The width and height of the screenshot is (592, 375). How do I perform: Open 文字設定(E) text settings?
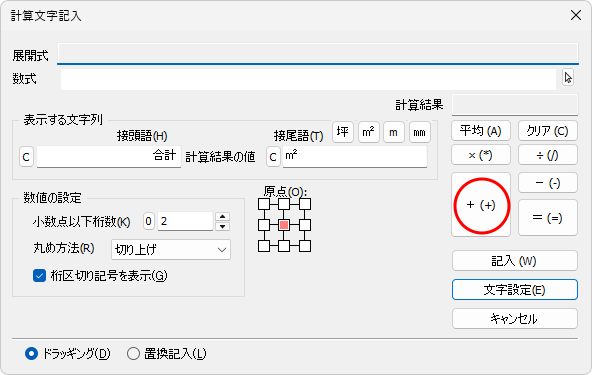(515, 290)
